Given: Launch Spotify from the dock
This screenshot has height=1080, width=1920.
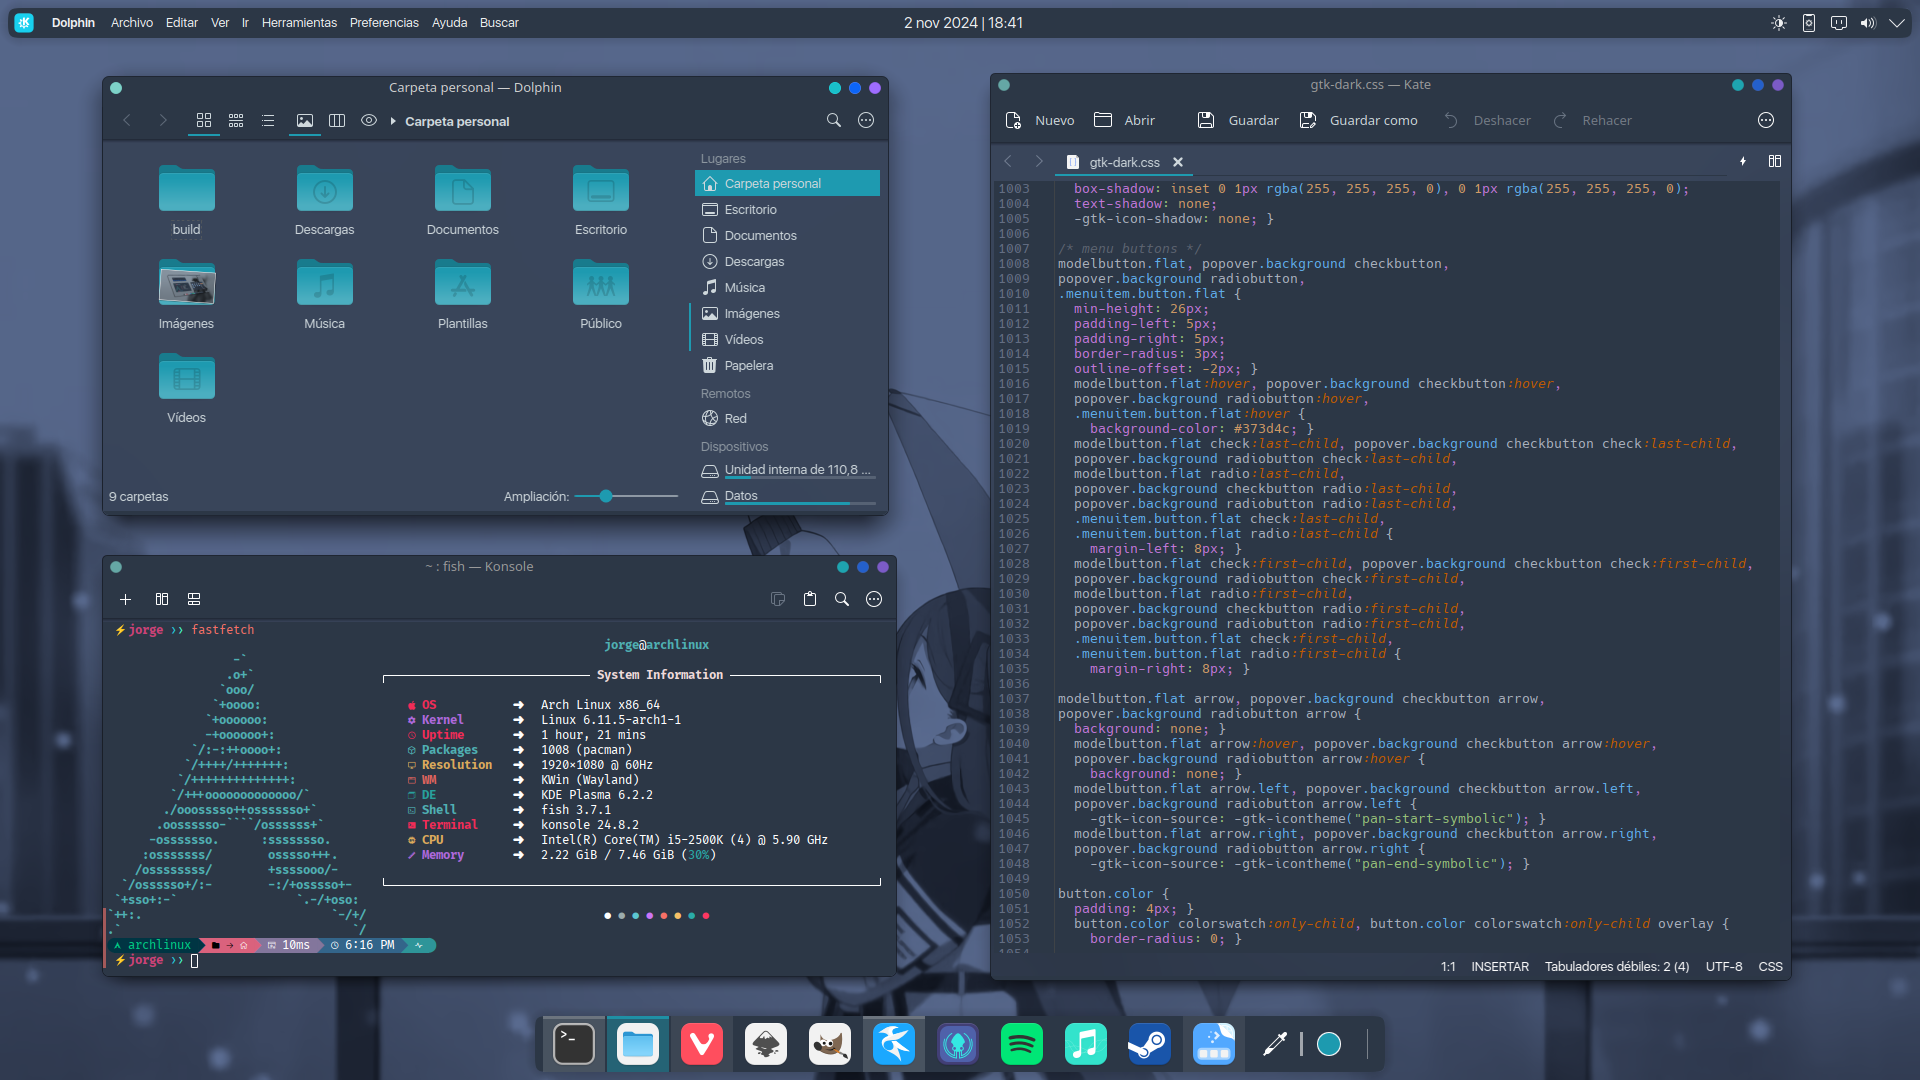Looking at the screenshot, I should click(1022, 1044).
